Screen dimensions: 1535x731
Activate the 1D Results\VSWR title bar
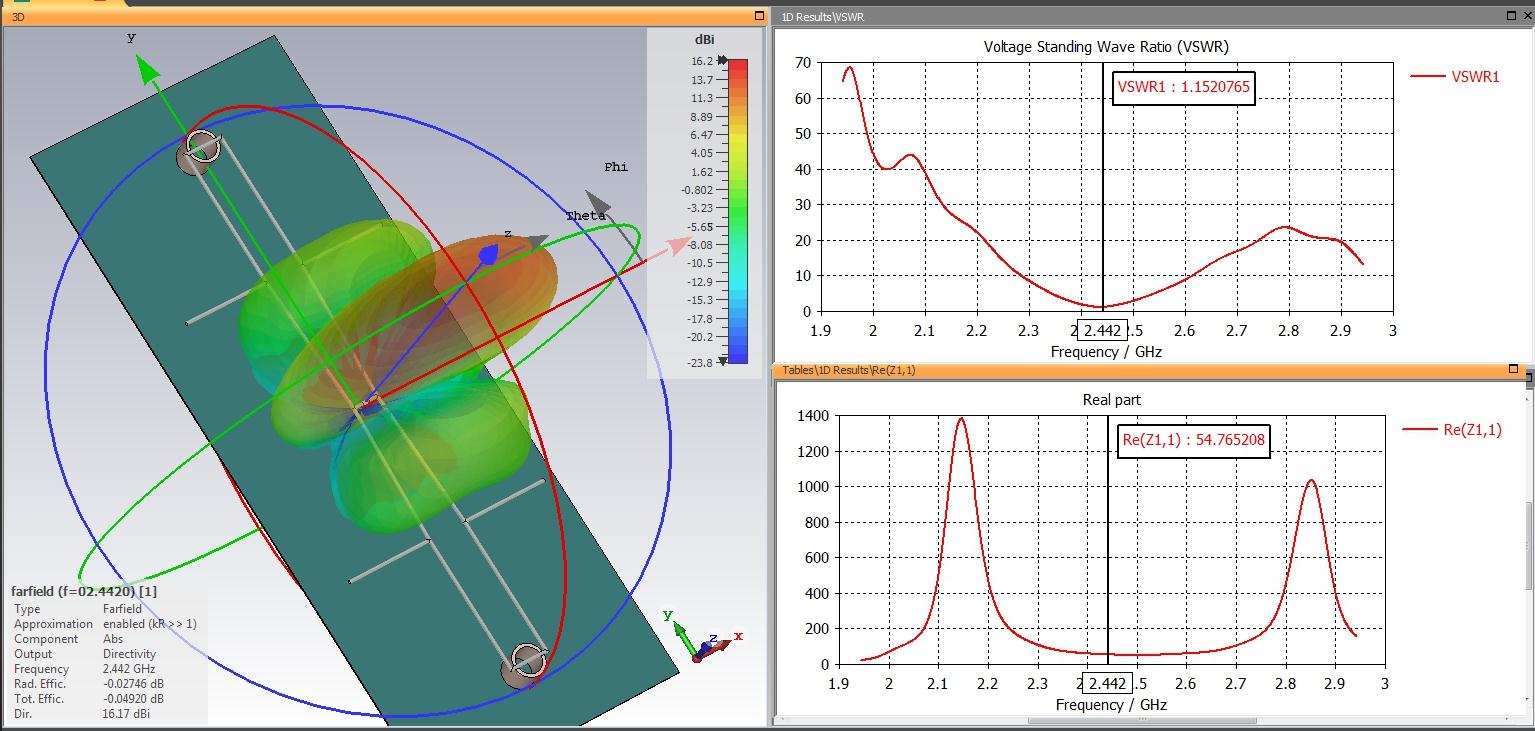[x=1152, y=17]
